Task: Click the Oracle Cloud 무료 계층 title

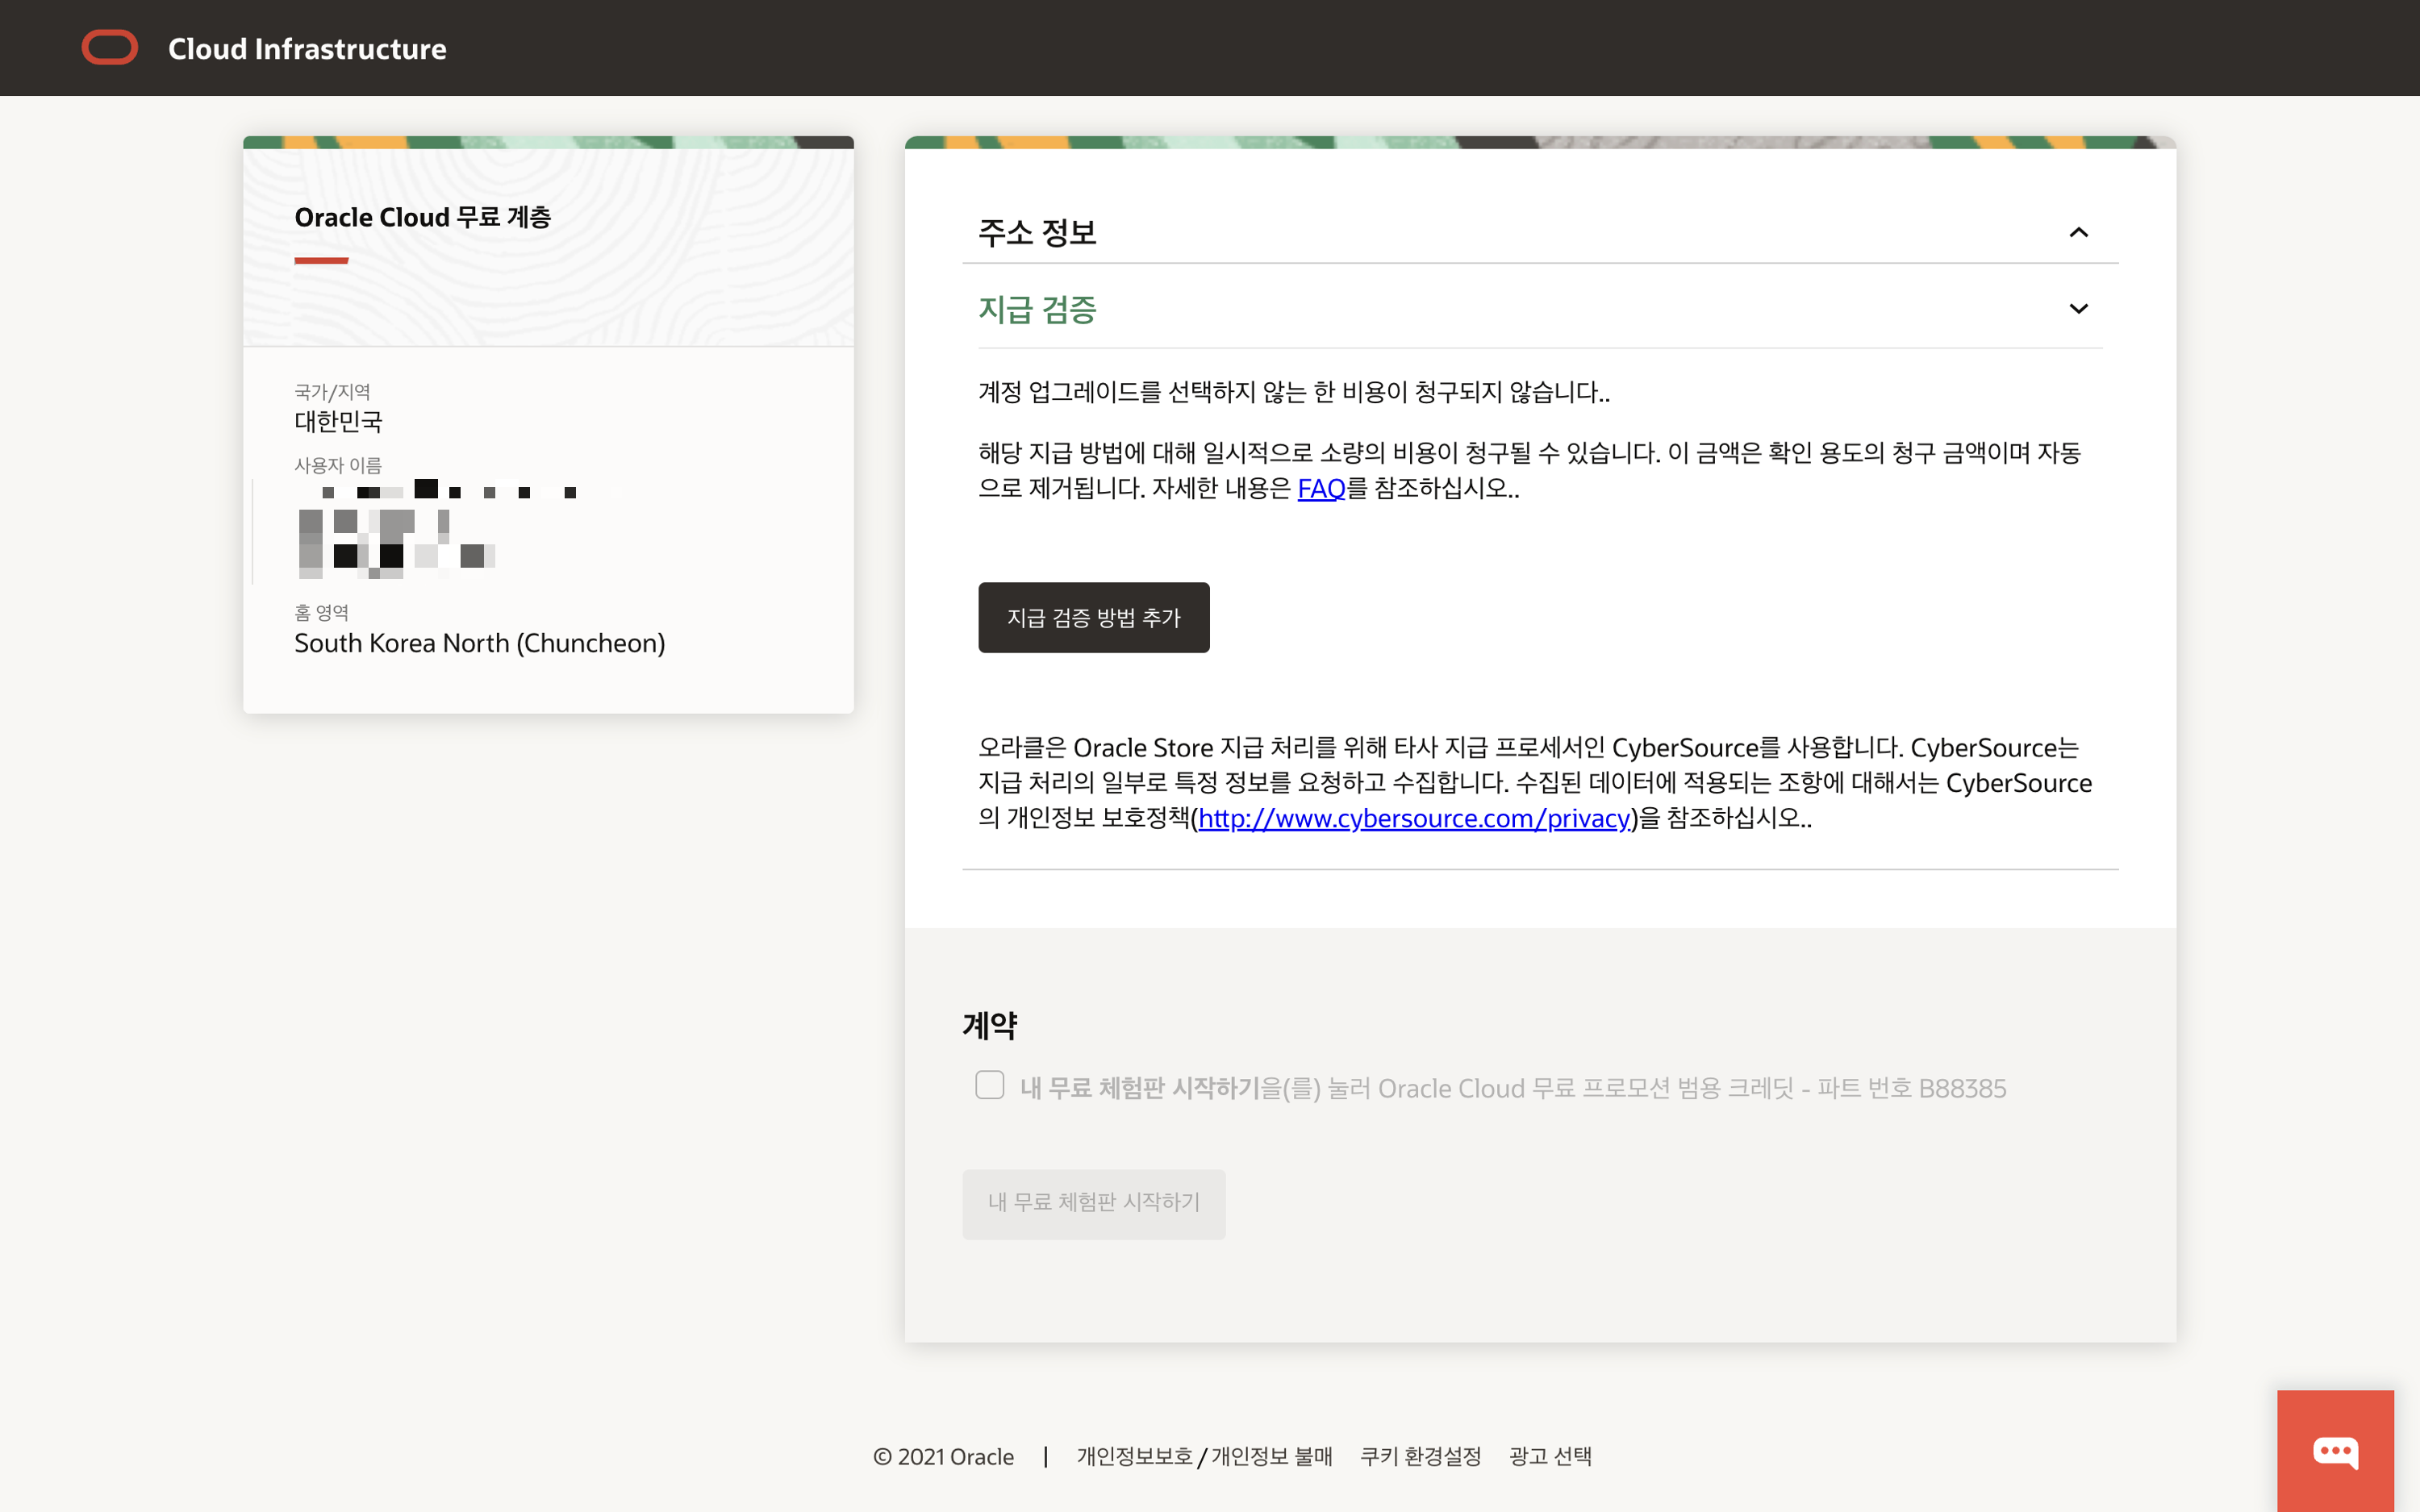Action: click(422, 218)
